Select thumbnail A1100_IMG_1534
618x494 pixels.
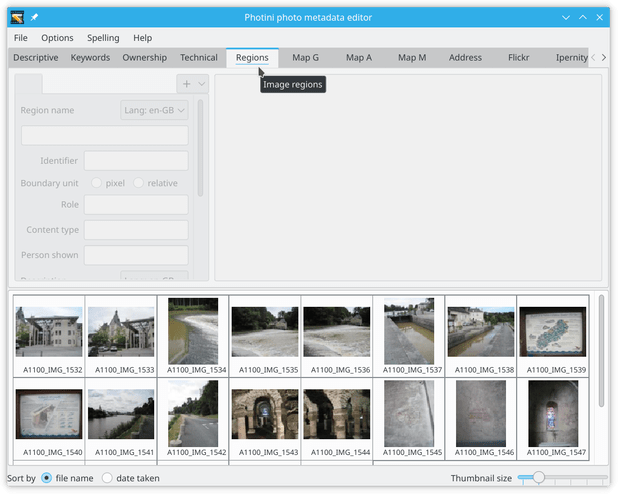click(x=193, y=336)
